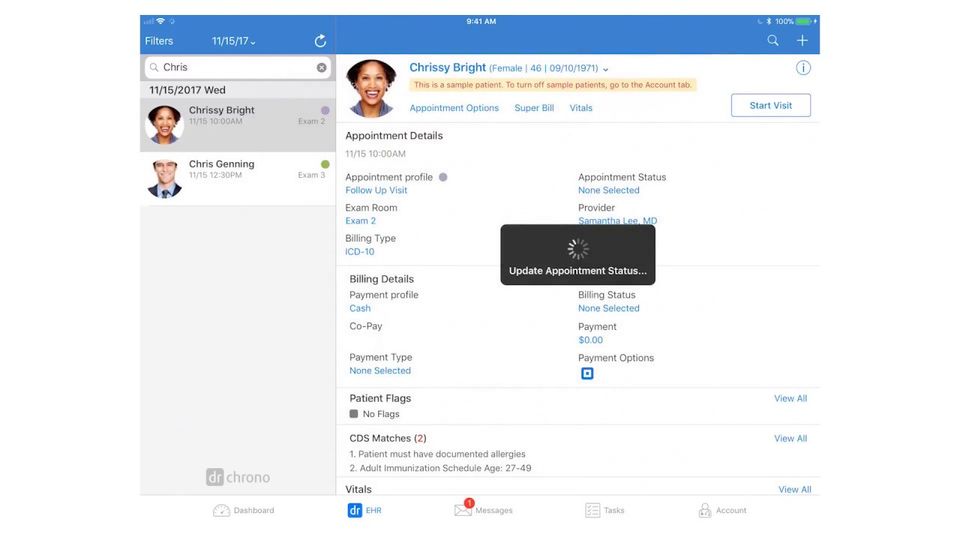Tap the Square payment option icon

[x=587, y=373]
